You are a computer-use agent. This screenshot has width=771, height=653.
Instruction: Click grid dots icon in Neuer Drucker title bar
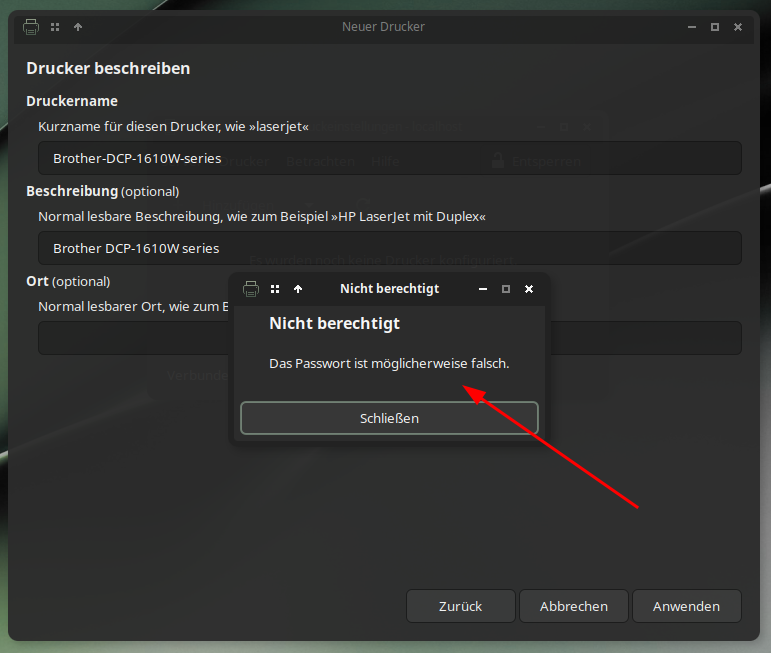pos(55,27)
